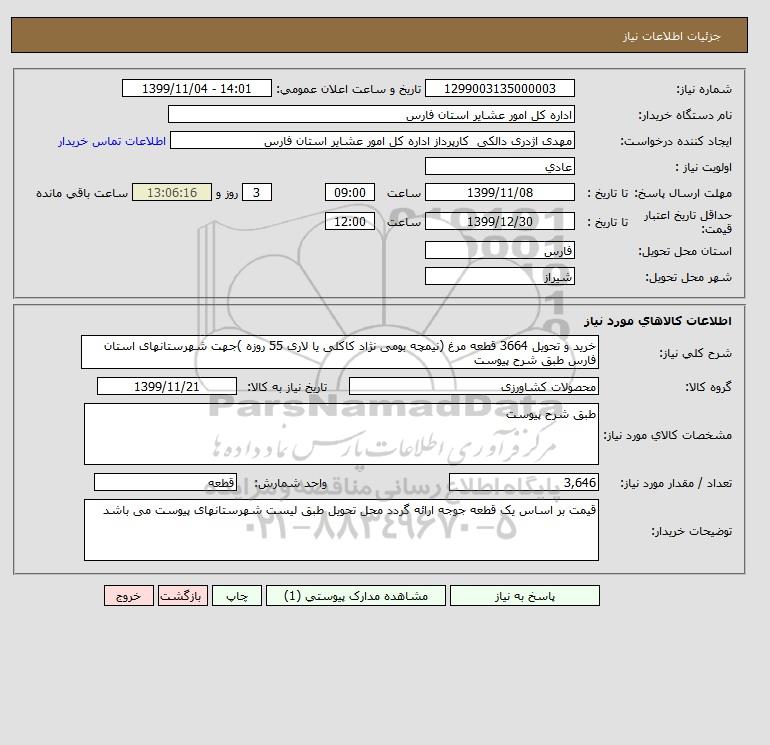Click the buyer name field اداره کل امور عشایر
This screenshot has width=770, height=745.
(x=371, y=114)
